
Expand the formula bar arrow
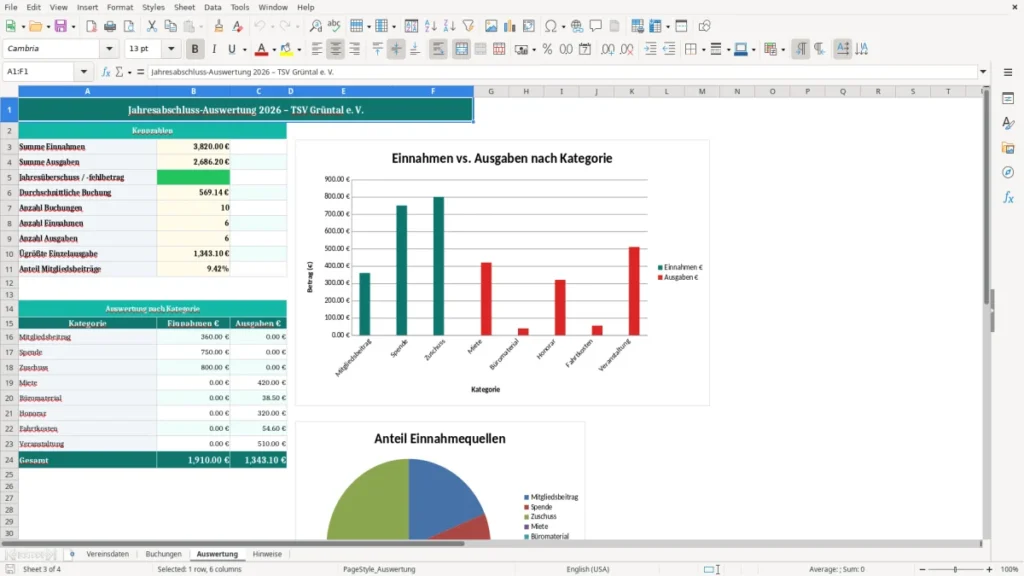pyautogui.click(x=983, y=72)
